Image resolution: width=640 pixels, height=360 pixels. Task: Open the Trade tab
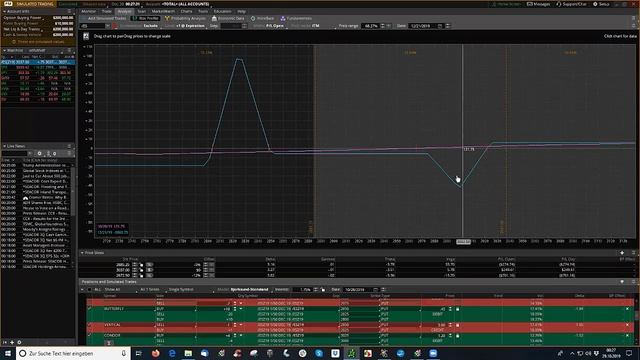tap(107, 11)
